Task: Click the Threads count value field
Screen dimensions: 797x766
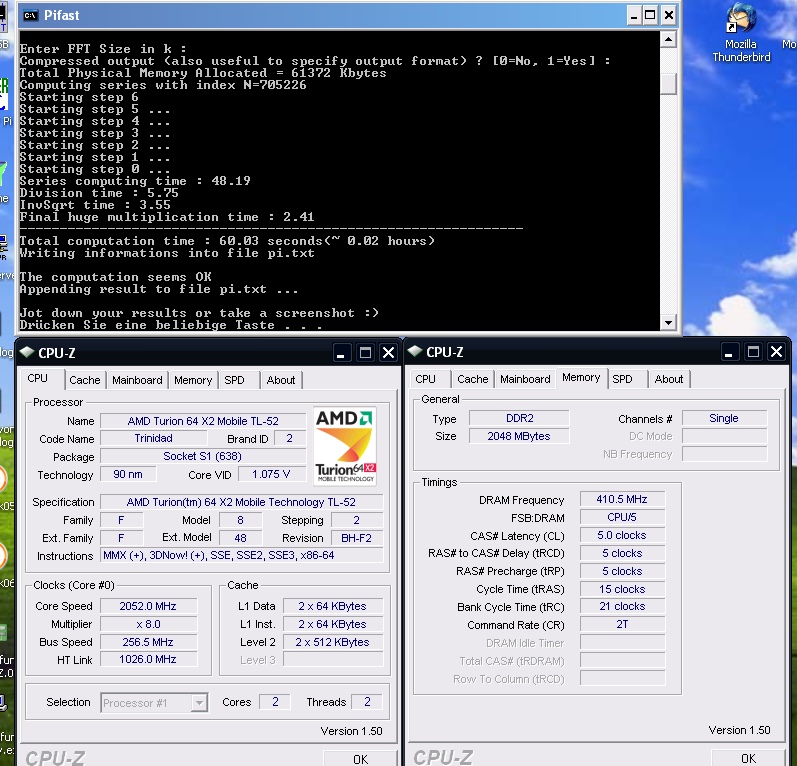Action: pyautogui.click(x=367, y=702)
